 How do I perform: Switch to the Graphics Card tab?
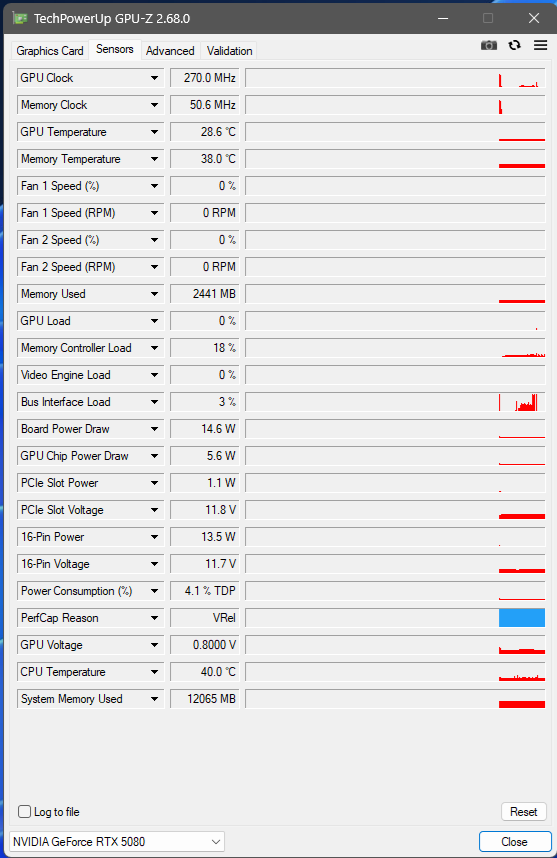(x=50, y=51)
